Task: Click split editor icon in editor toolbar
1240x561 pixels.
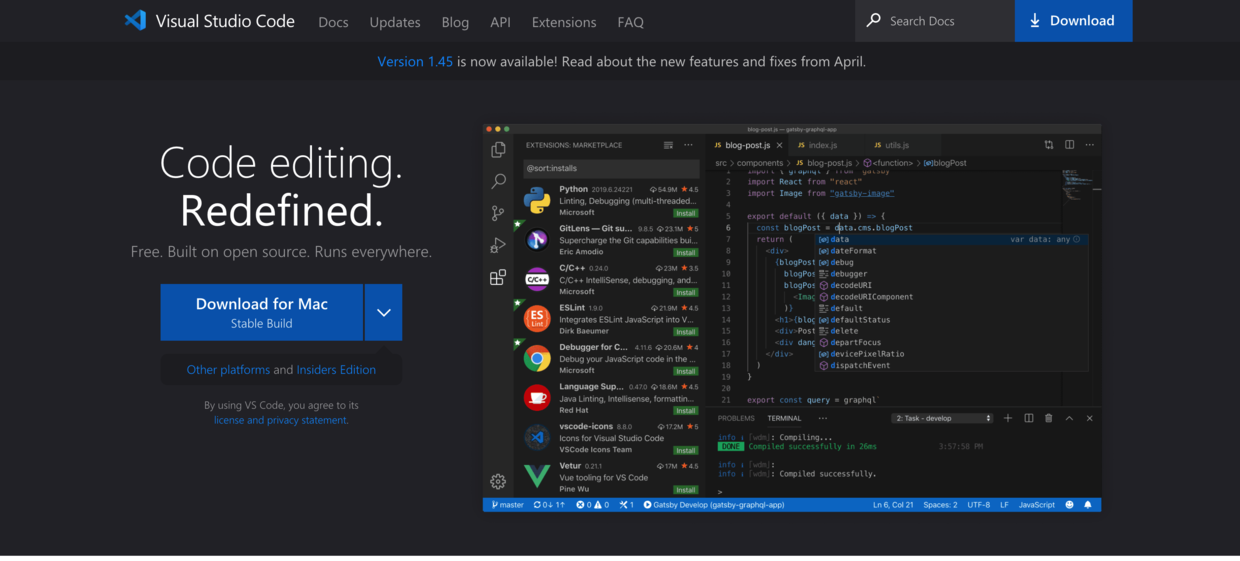Action: pyautogui.click(x=1069, y=145)
